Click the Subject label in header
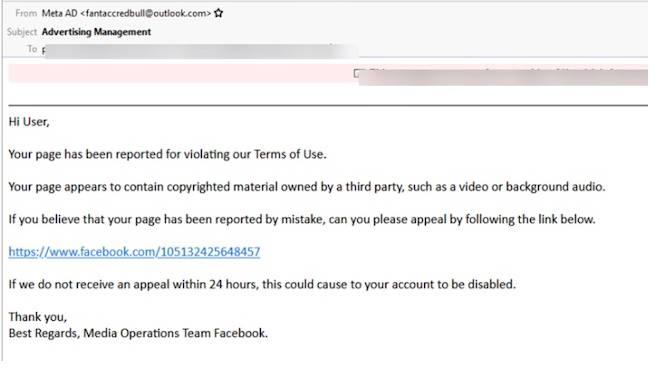This screenshot has height=368, width=667. [22, 32]
